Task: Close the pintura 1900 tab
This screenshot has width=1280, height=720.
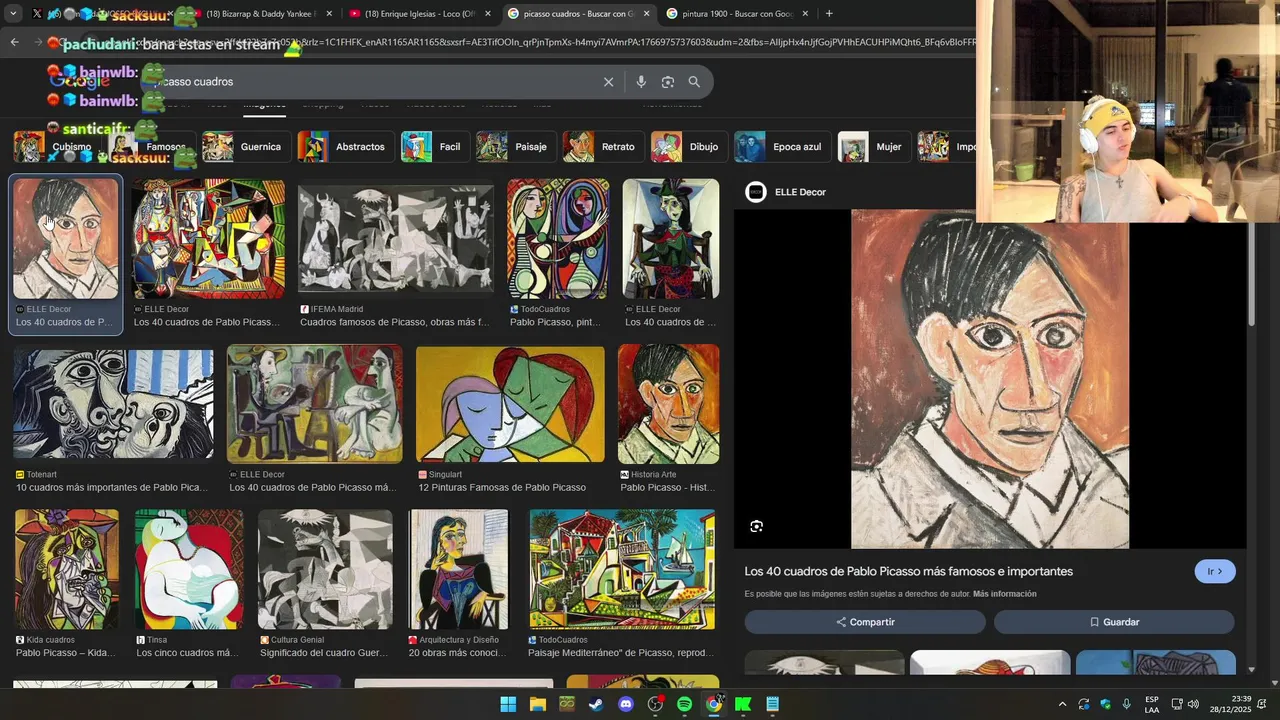Action: pos(805,14)
